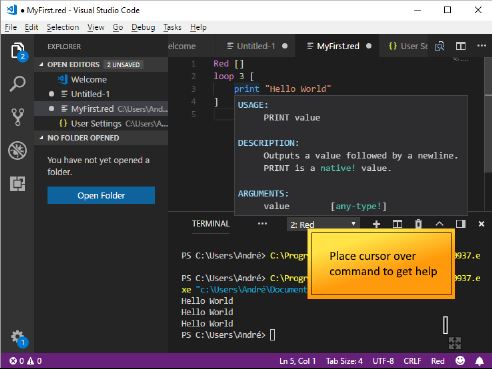The width and height of the screenshot is (492, 369).
Task: Split the editor using the layout icon
Action: point(461,46)
